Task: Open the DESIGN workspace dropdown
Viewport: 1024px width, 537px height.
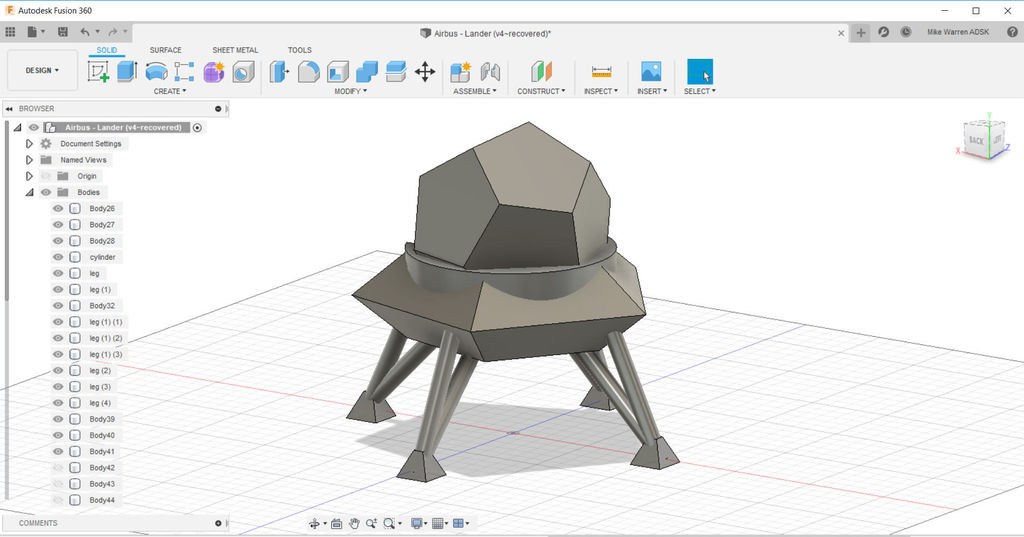Action: (x=42, y=71)
